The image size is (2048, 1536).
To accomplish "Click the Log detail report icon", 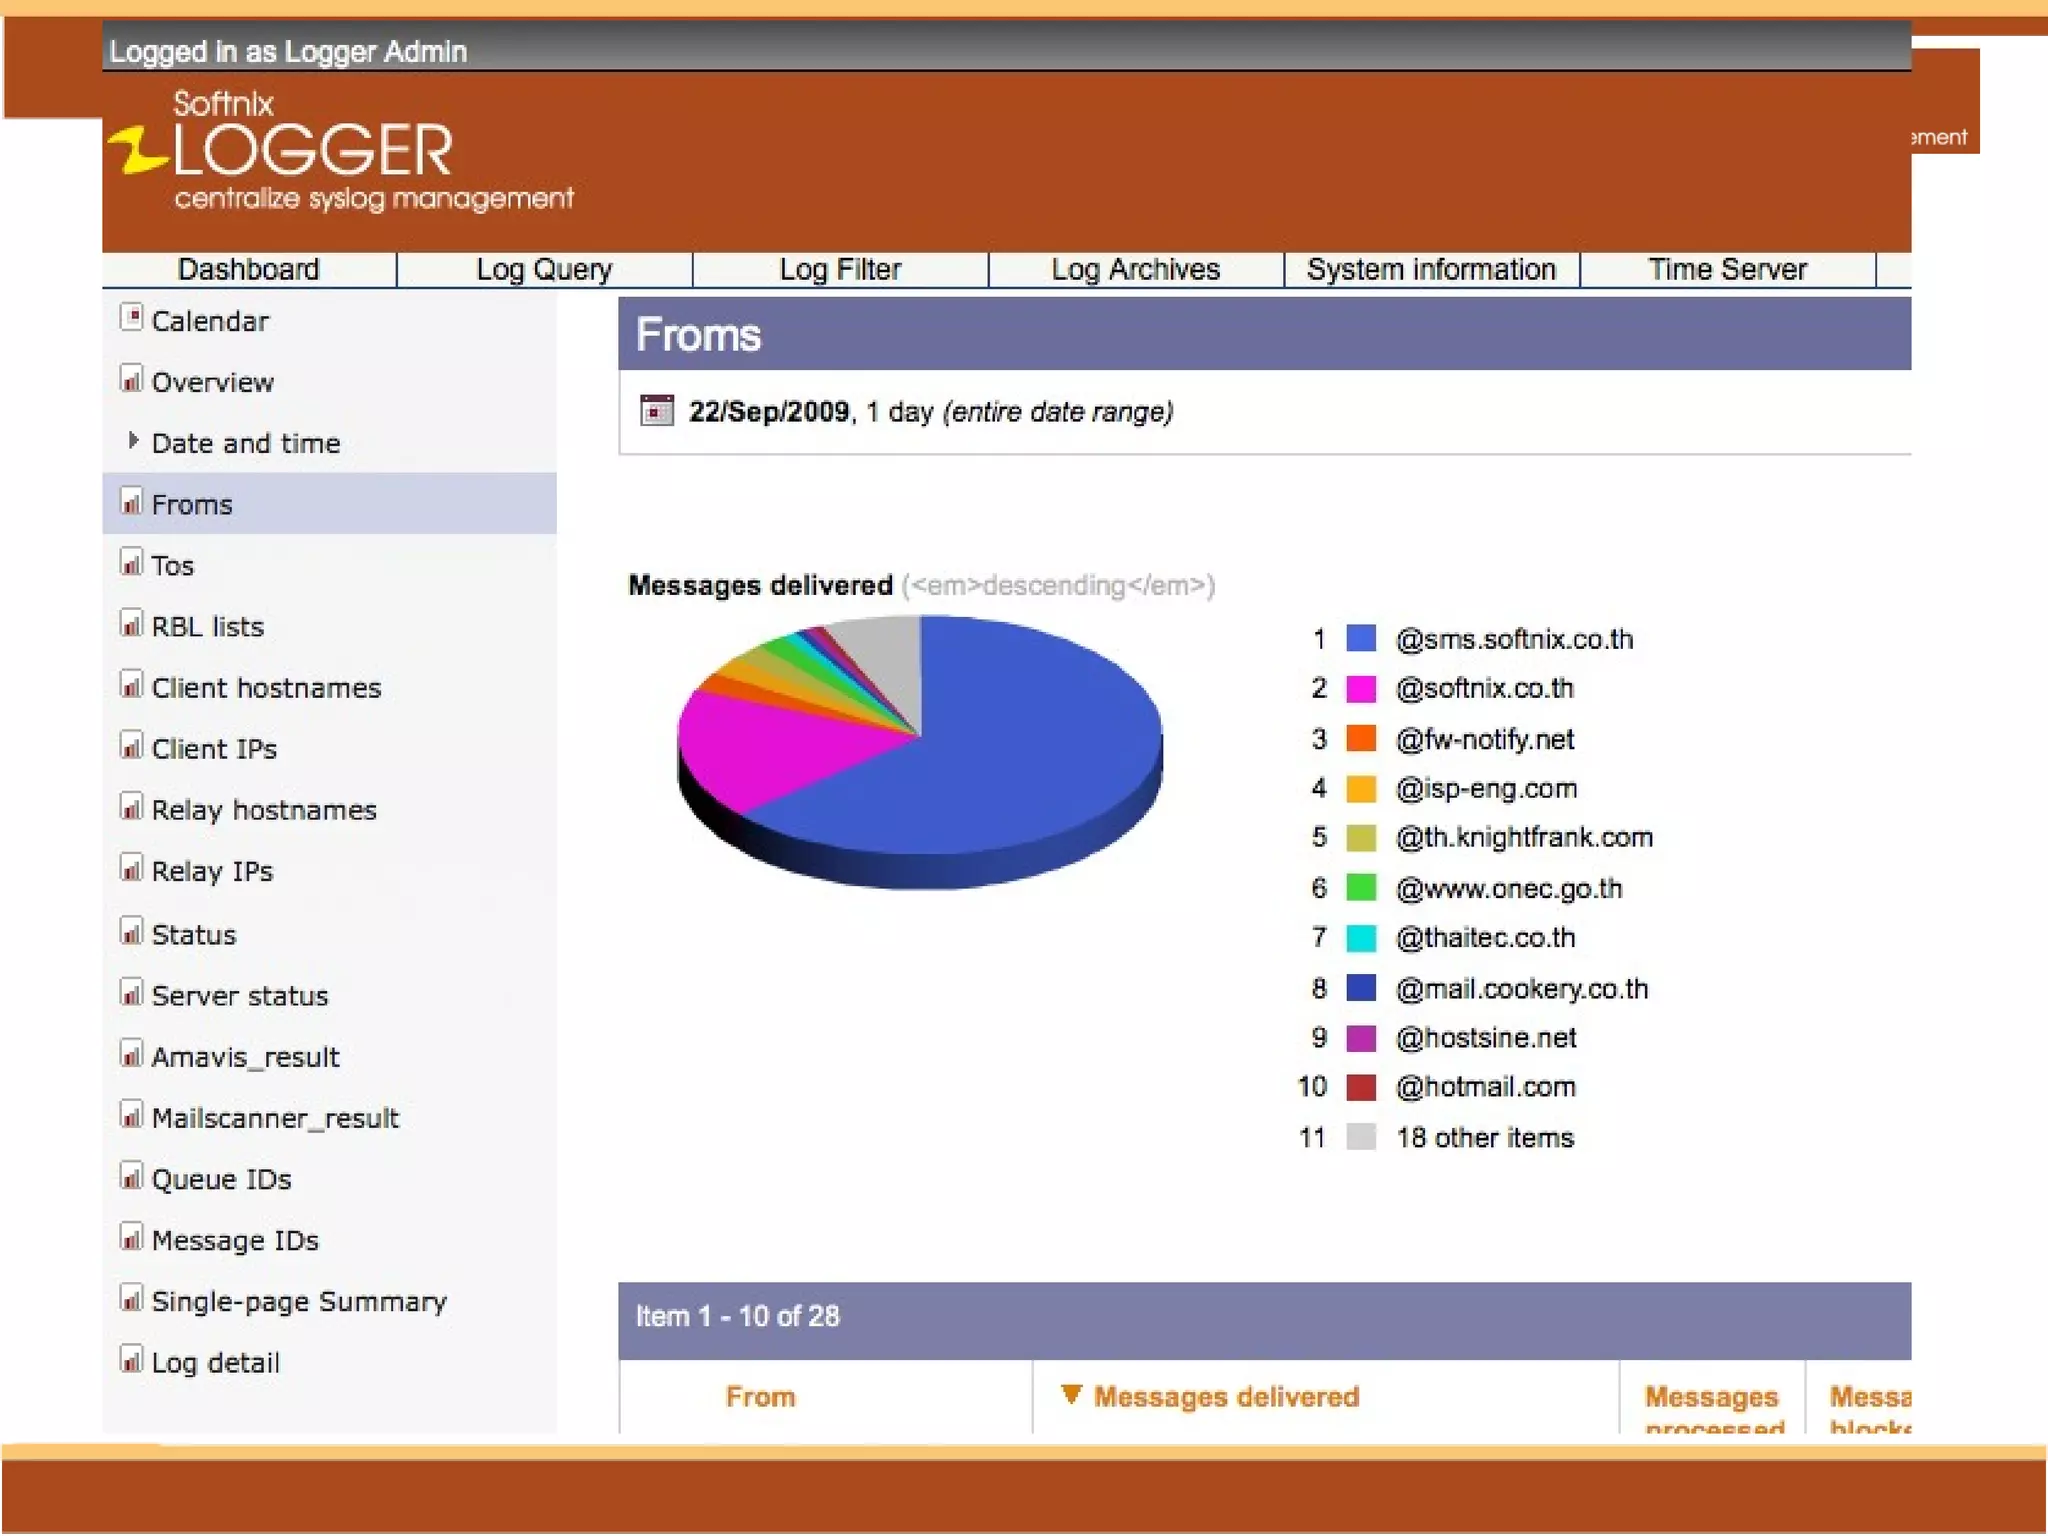I will click(x=131, y=1360).
